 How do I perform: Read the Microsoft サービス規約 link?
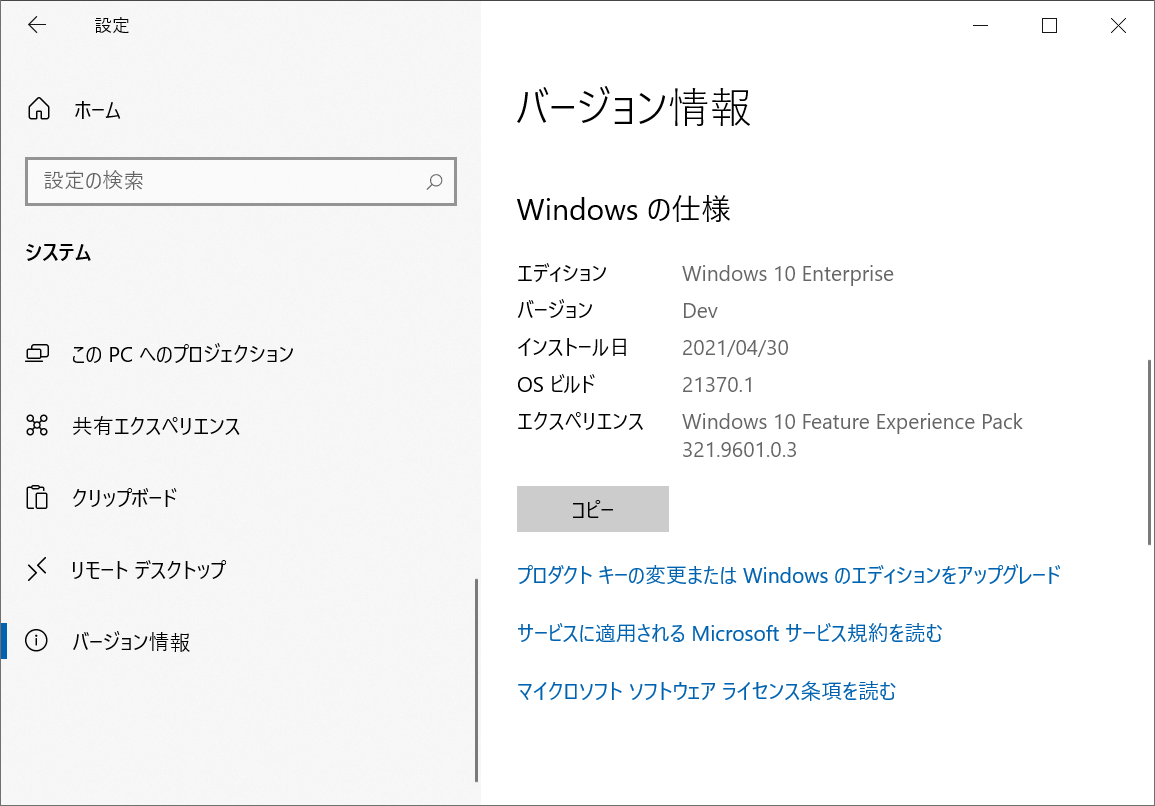[x=729, y=633]
